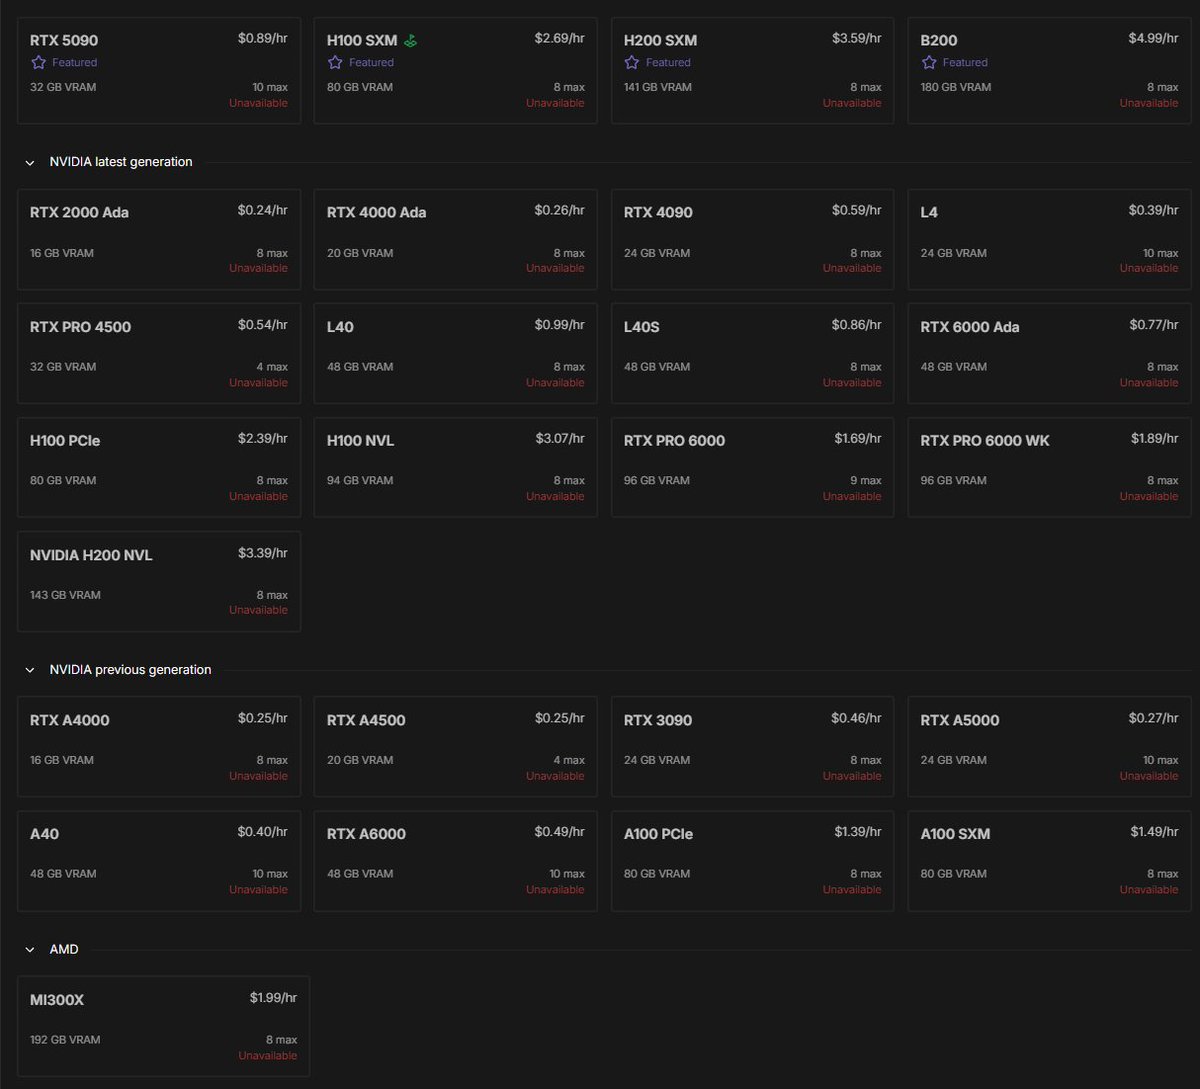Select the RTX A4500 card
The image size is (1200, 1089).
pos(456,747)
